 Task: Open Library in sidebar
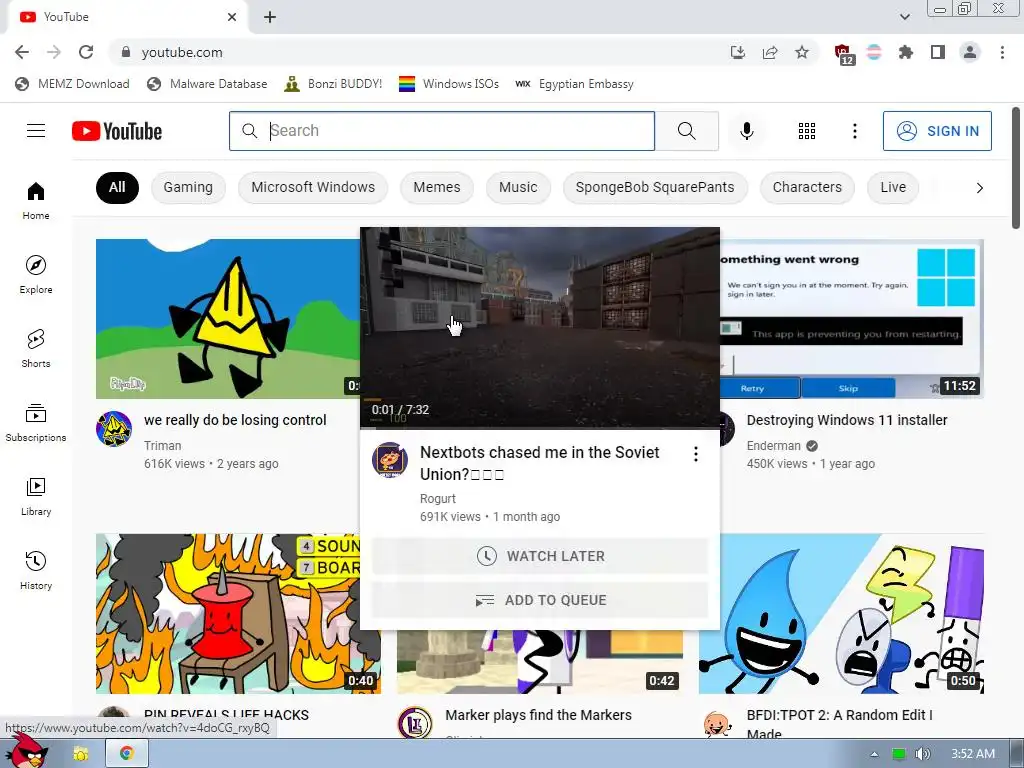tap(36, 496)
